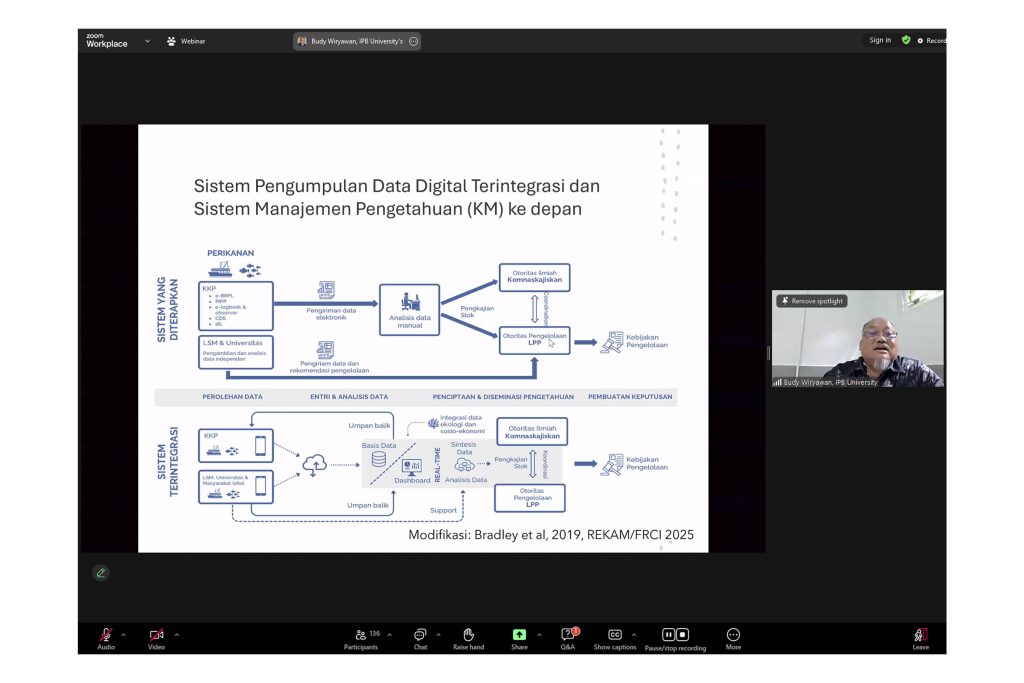Expand the video options chevron
This screenshot has height=683, width=1024.
coord(176,634)
